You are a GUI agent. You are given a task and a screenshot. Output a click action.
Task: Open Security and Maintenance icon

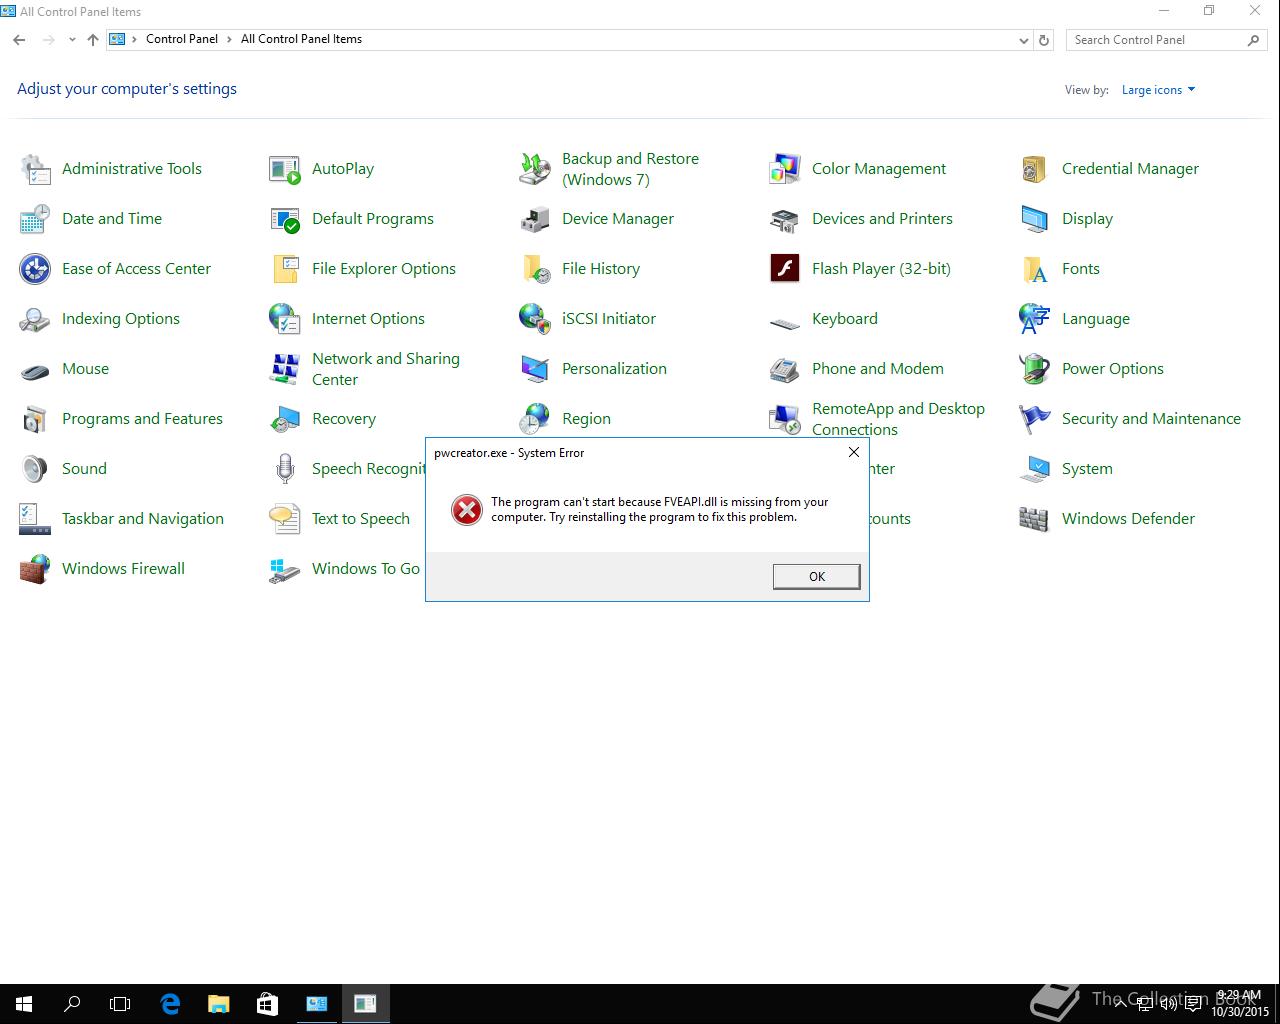pyautogui.click(x=1035, y=419)
